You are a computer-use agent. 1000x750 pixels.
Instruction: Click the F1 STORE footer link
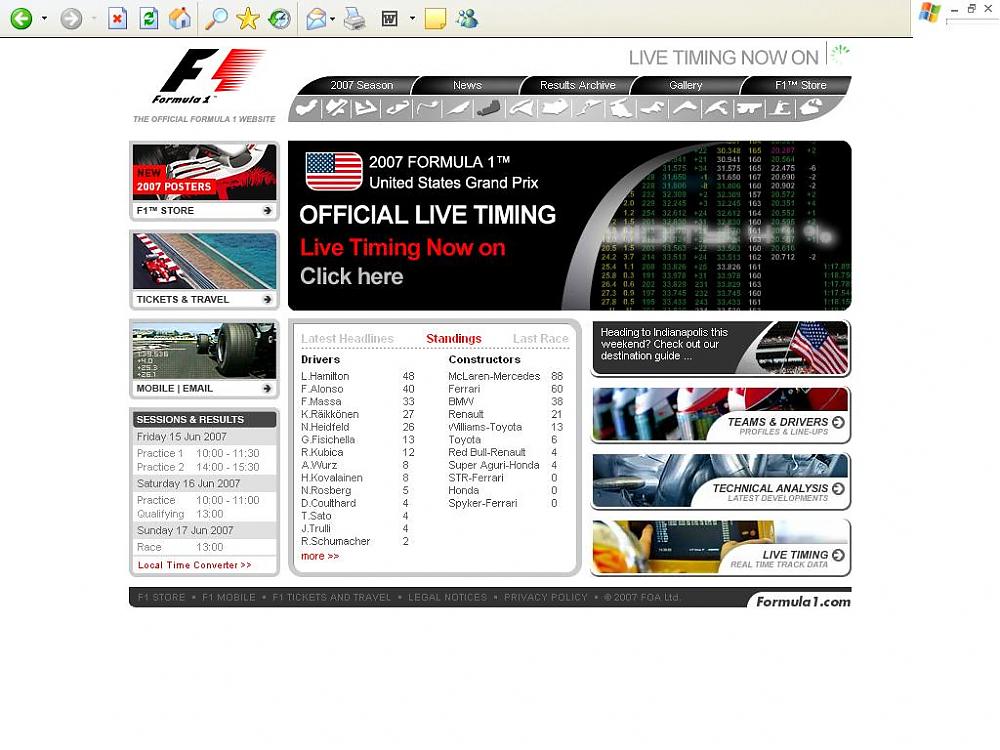[x=161, y=598]
